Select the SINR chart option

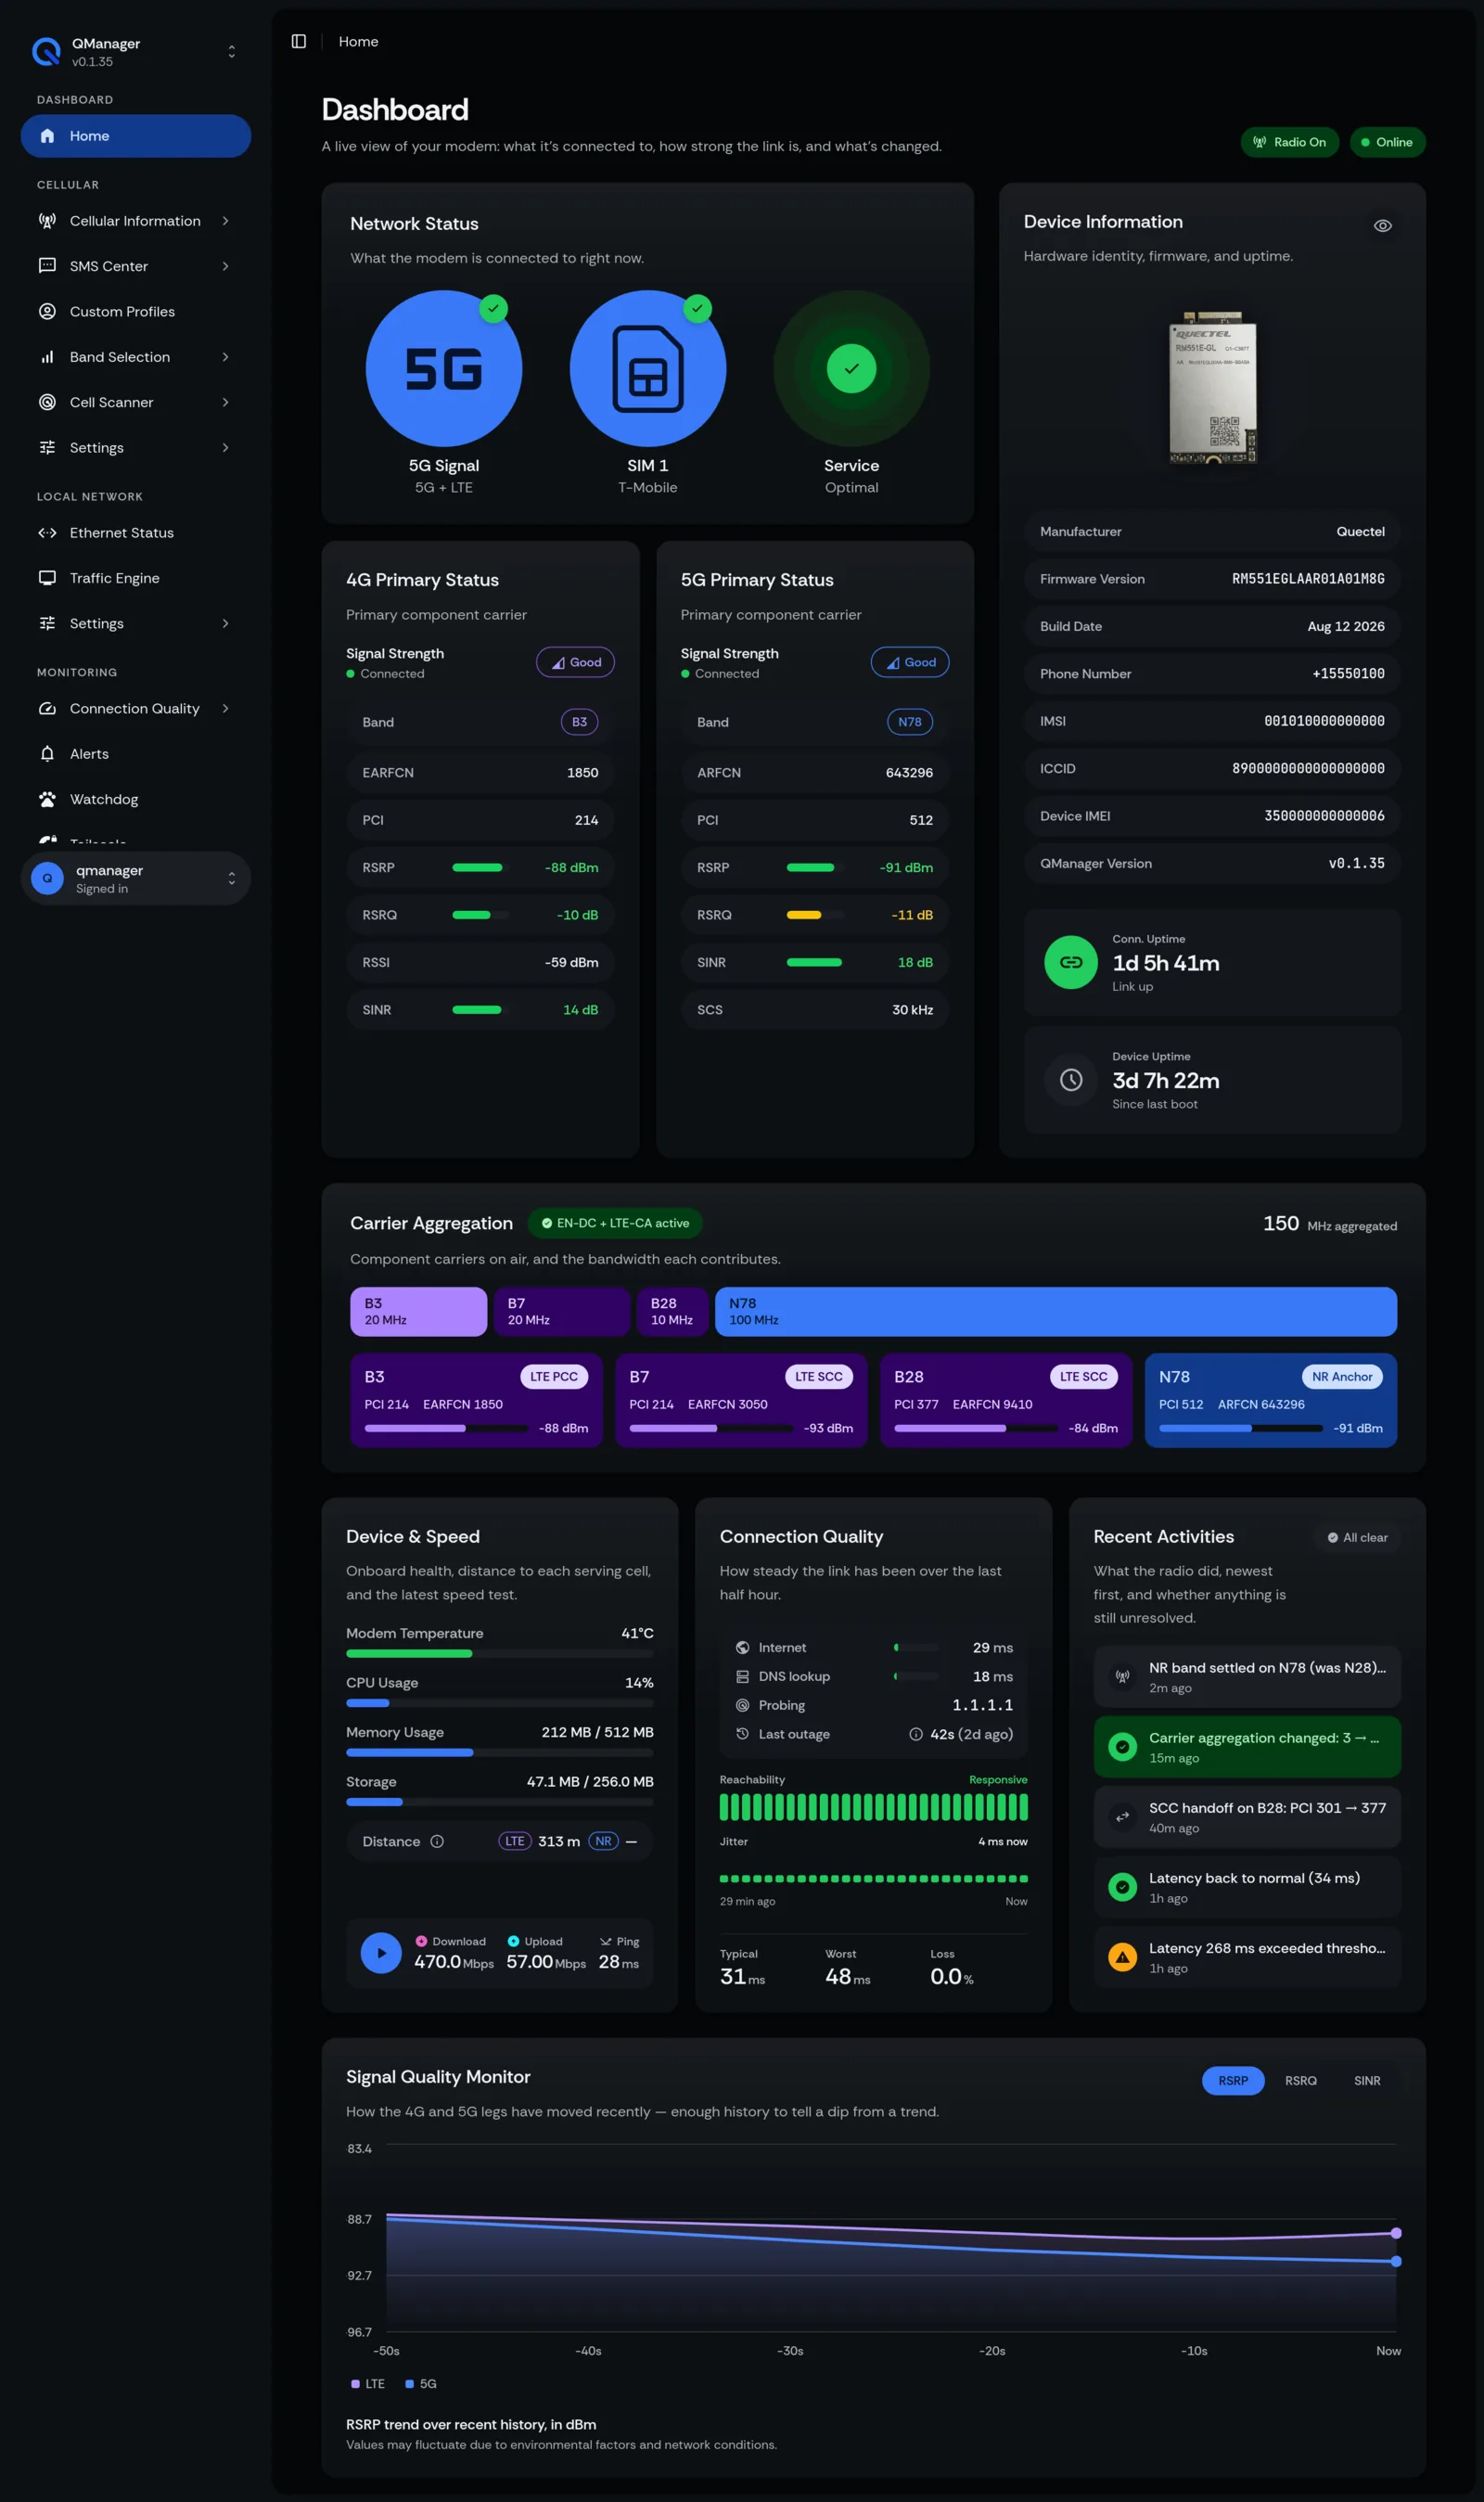point(1367,2080)
